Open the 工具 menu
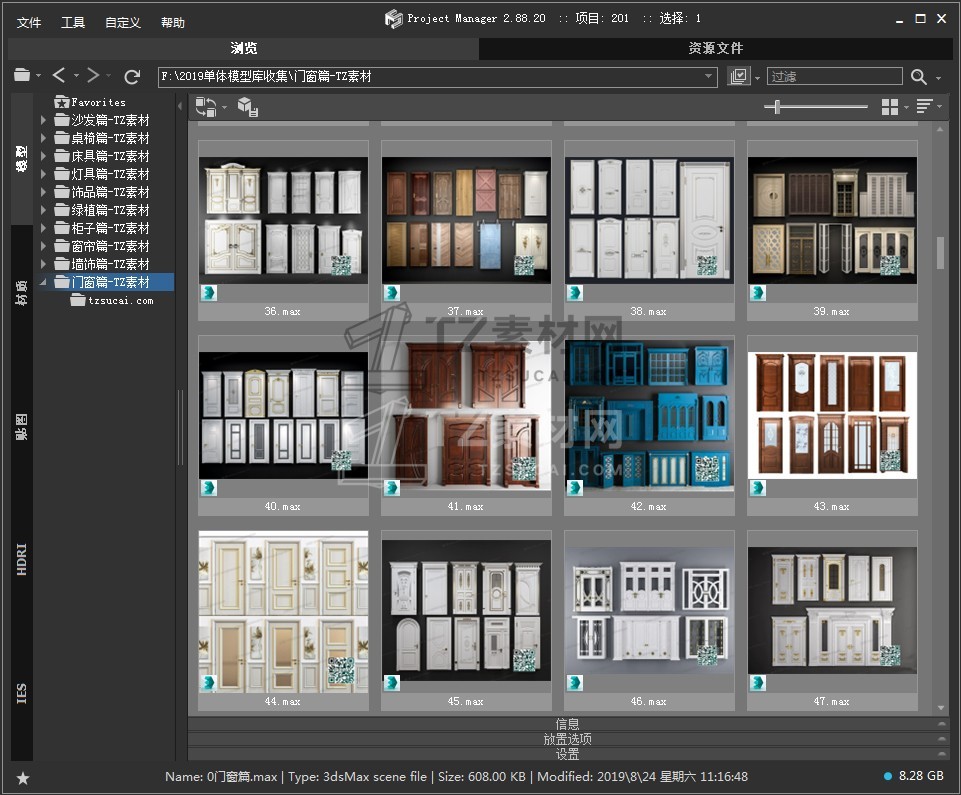Screen dimensions: 961x795 pos(73,22)
